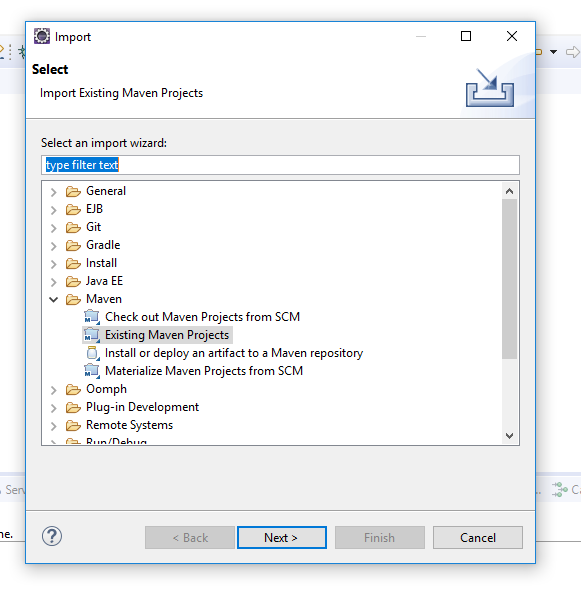Collapse the Maven category
The image size is (581, 599).
pos(53,300)
